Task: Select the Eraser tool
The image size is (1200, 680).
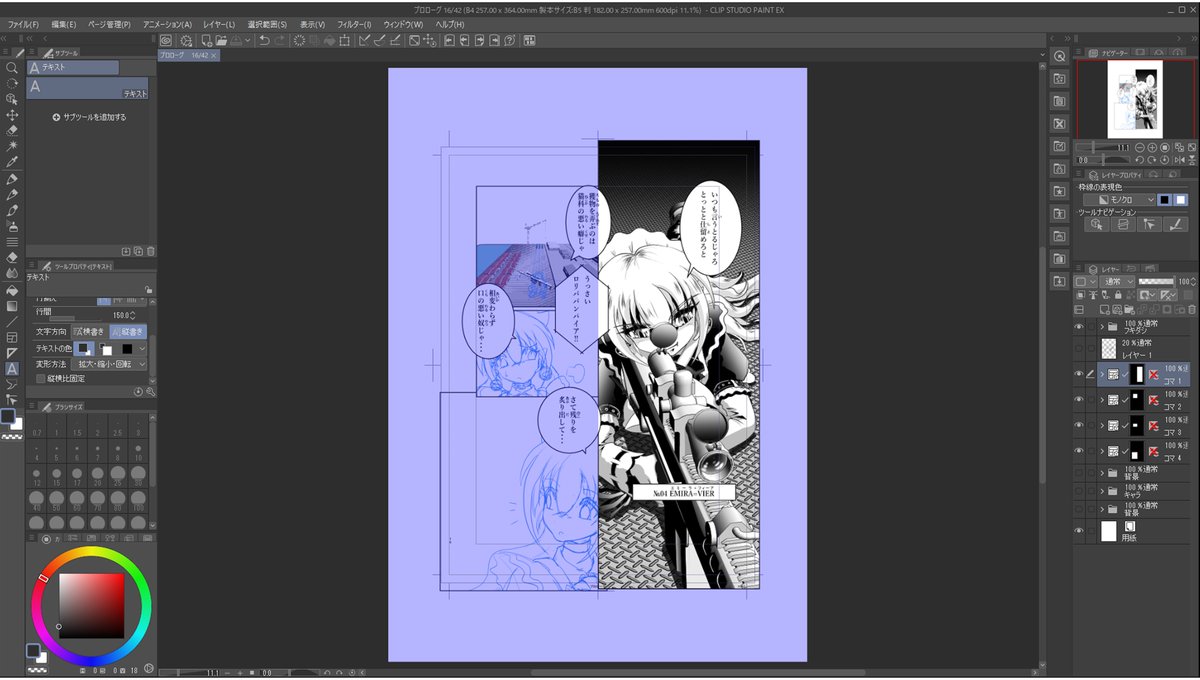Action: (x=12, y=257)
